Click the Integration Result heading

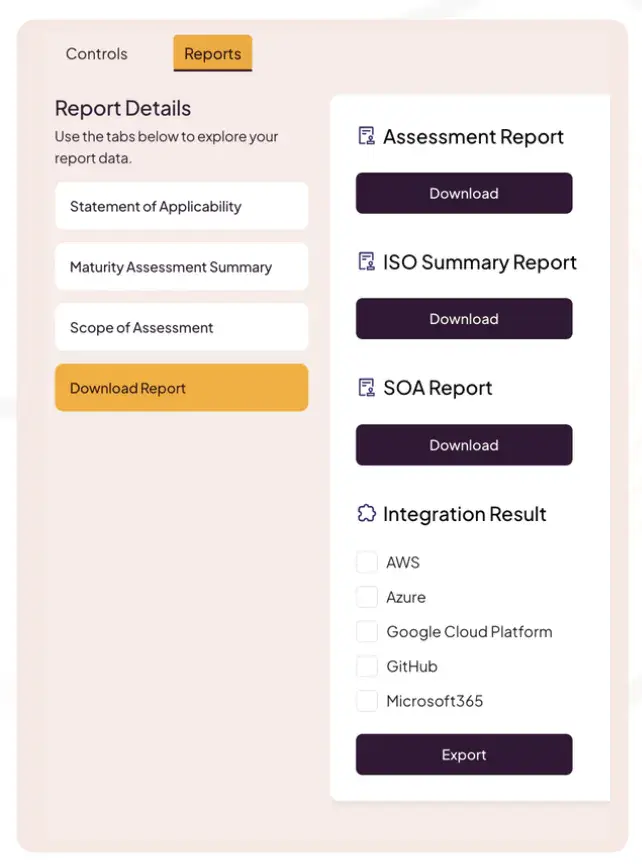[x=465, y=514]
